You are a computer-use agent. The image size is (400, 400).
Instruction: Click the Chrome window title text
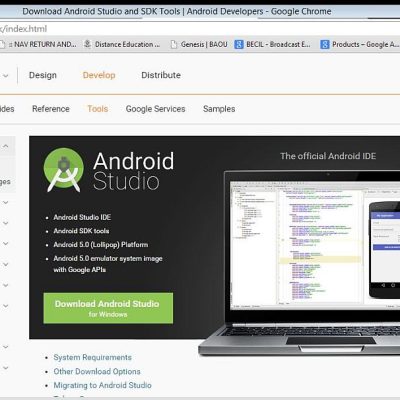[177, 11]
